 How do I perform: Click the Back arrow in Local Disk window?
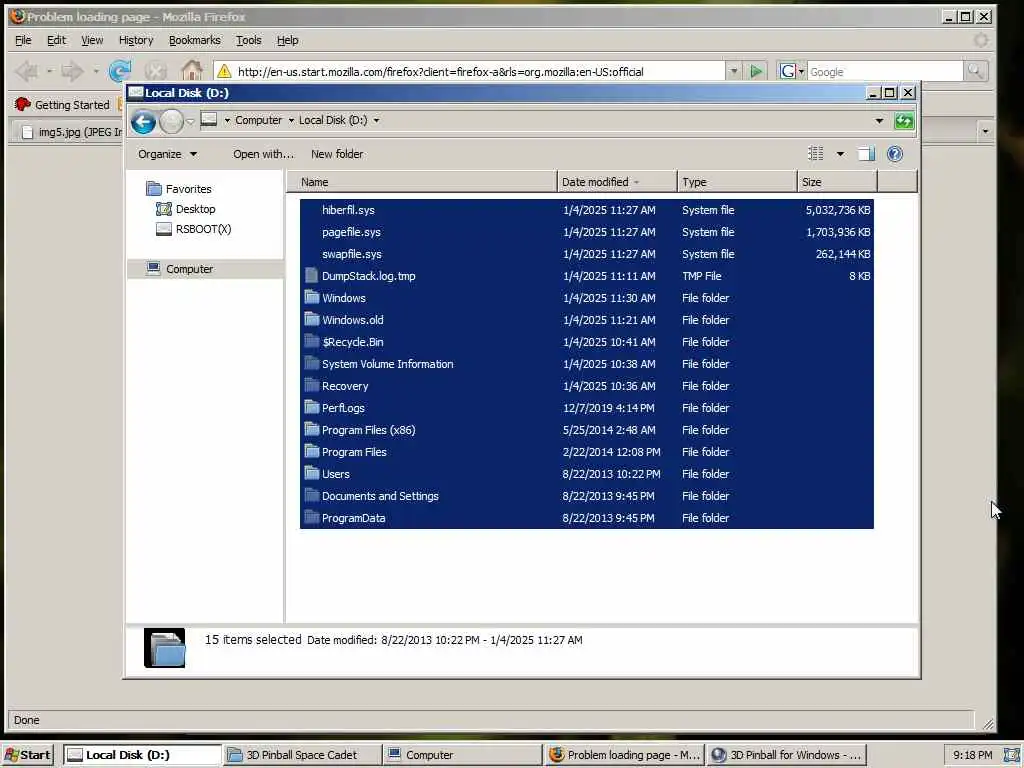click(143, 121)
